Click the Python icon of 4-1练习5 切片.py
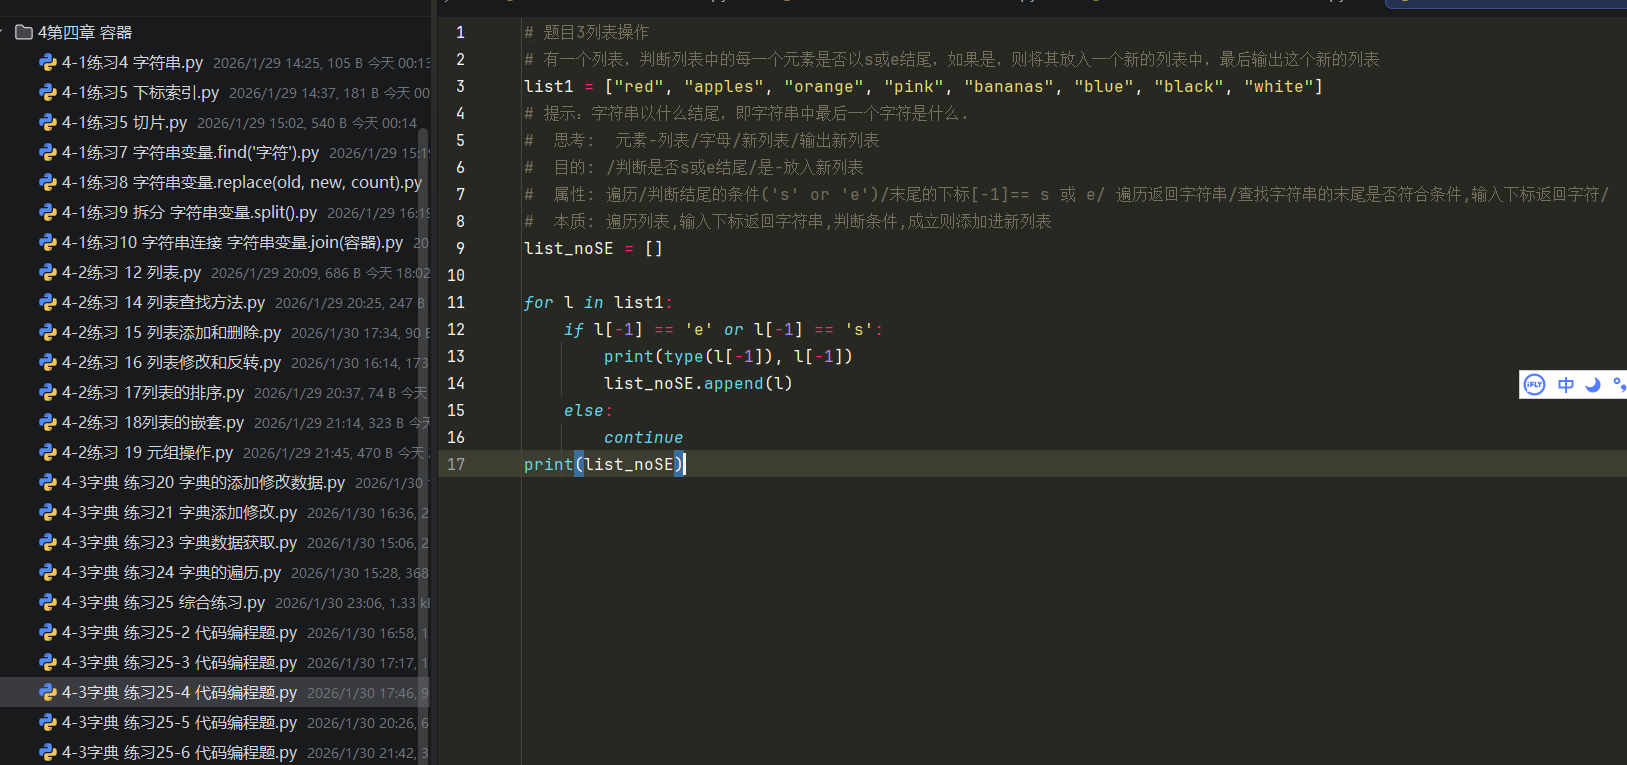Viewport: 1627px width, 765px height. pyautogui.click(x=47, y=122)
